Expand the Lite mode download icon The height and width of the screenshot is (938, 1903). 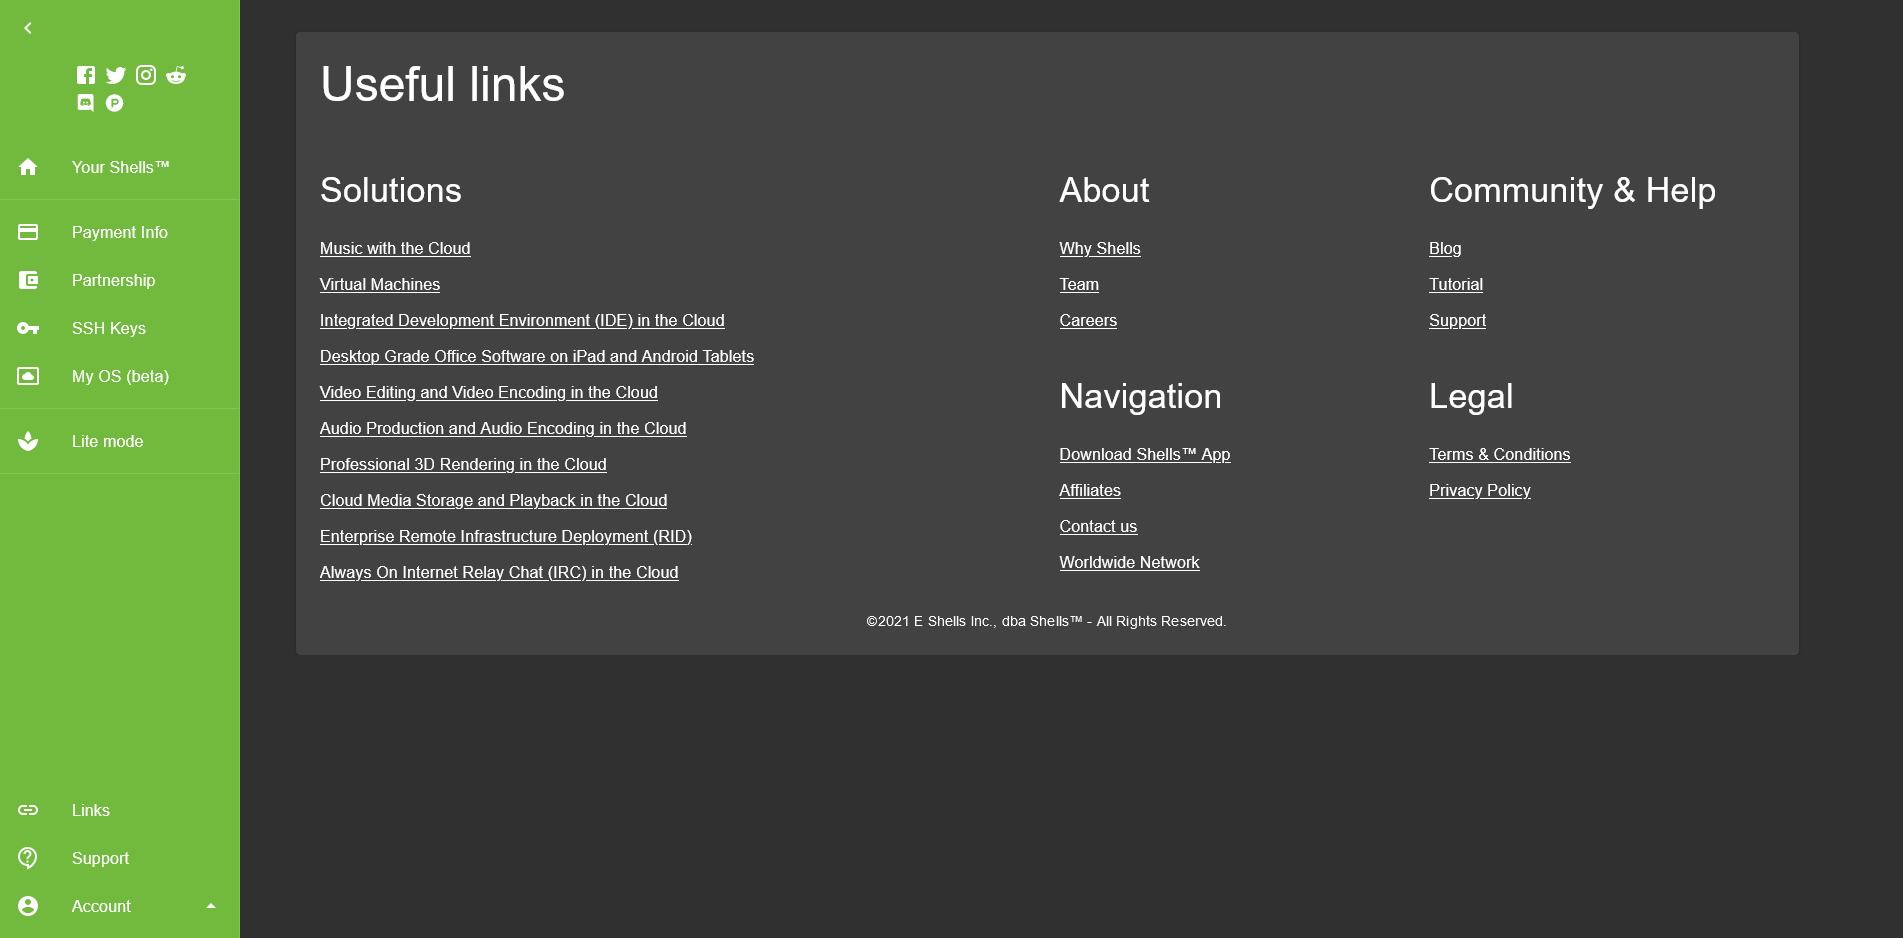coord(28,441)
